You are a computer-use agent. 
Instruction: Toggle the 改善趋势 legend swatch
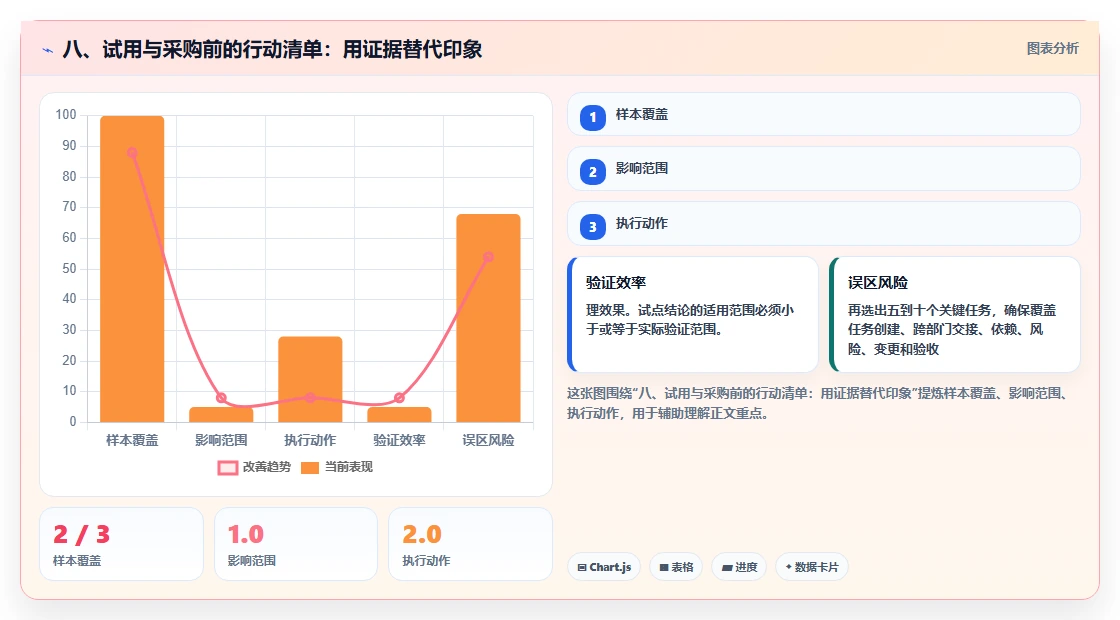pyautogui.click(x=228, y=468)
